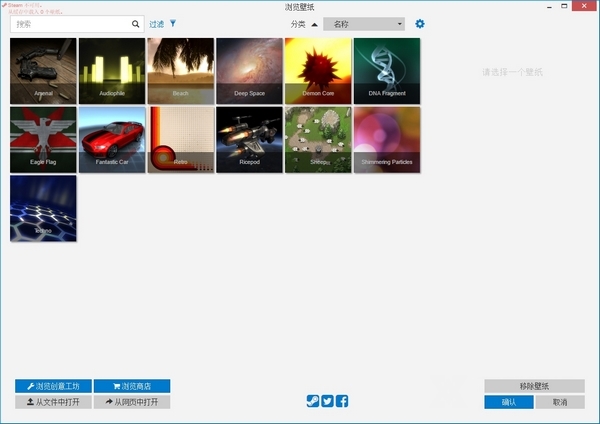Click 从网页中打开 open from web button
Screen dimensions: 600x424
click(x=132, y=402)
